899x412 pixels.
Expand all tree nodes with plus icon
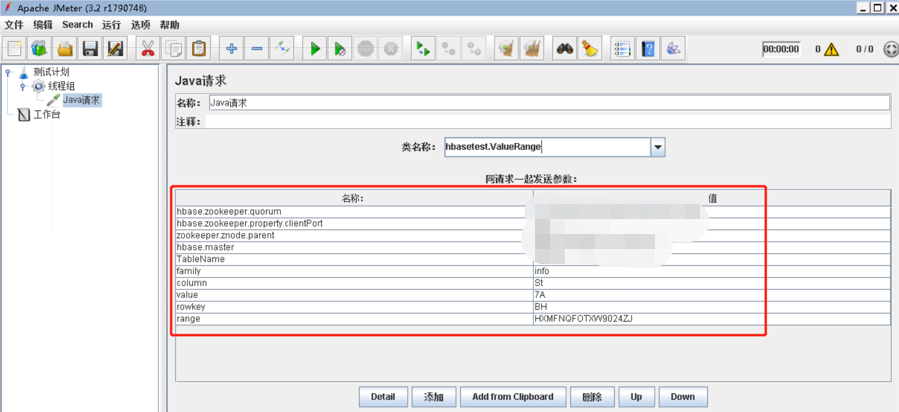tap(232, 49)
